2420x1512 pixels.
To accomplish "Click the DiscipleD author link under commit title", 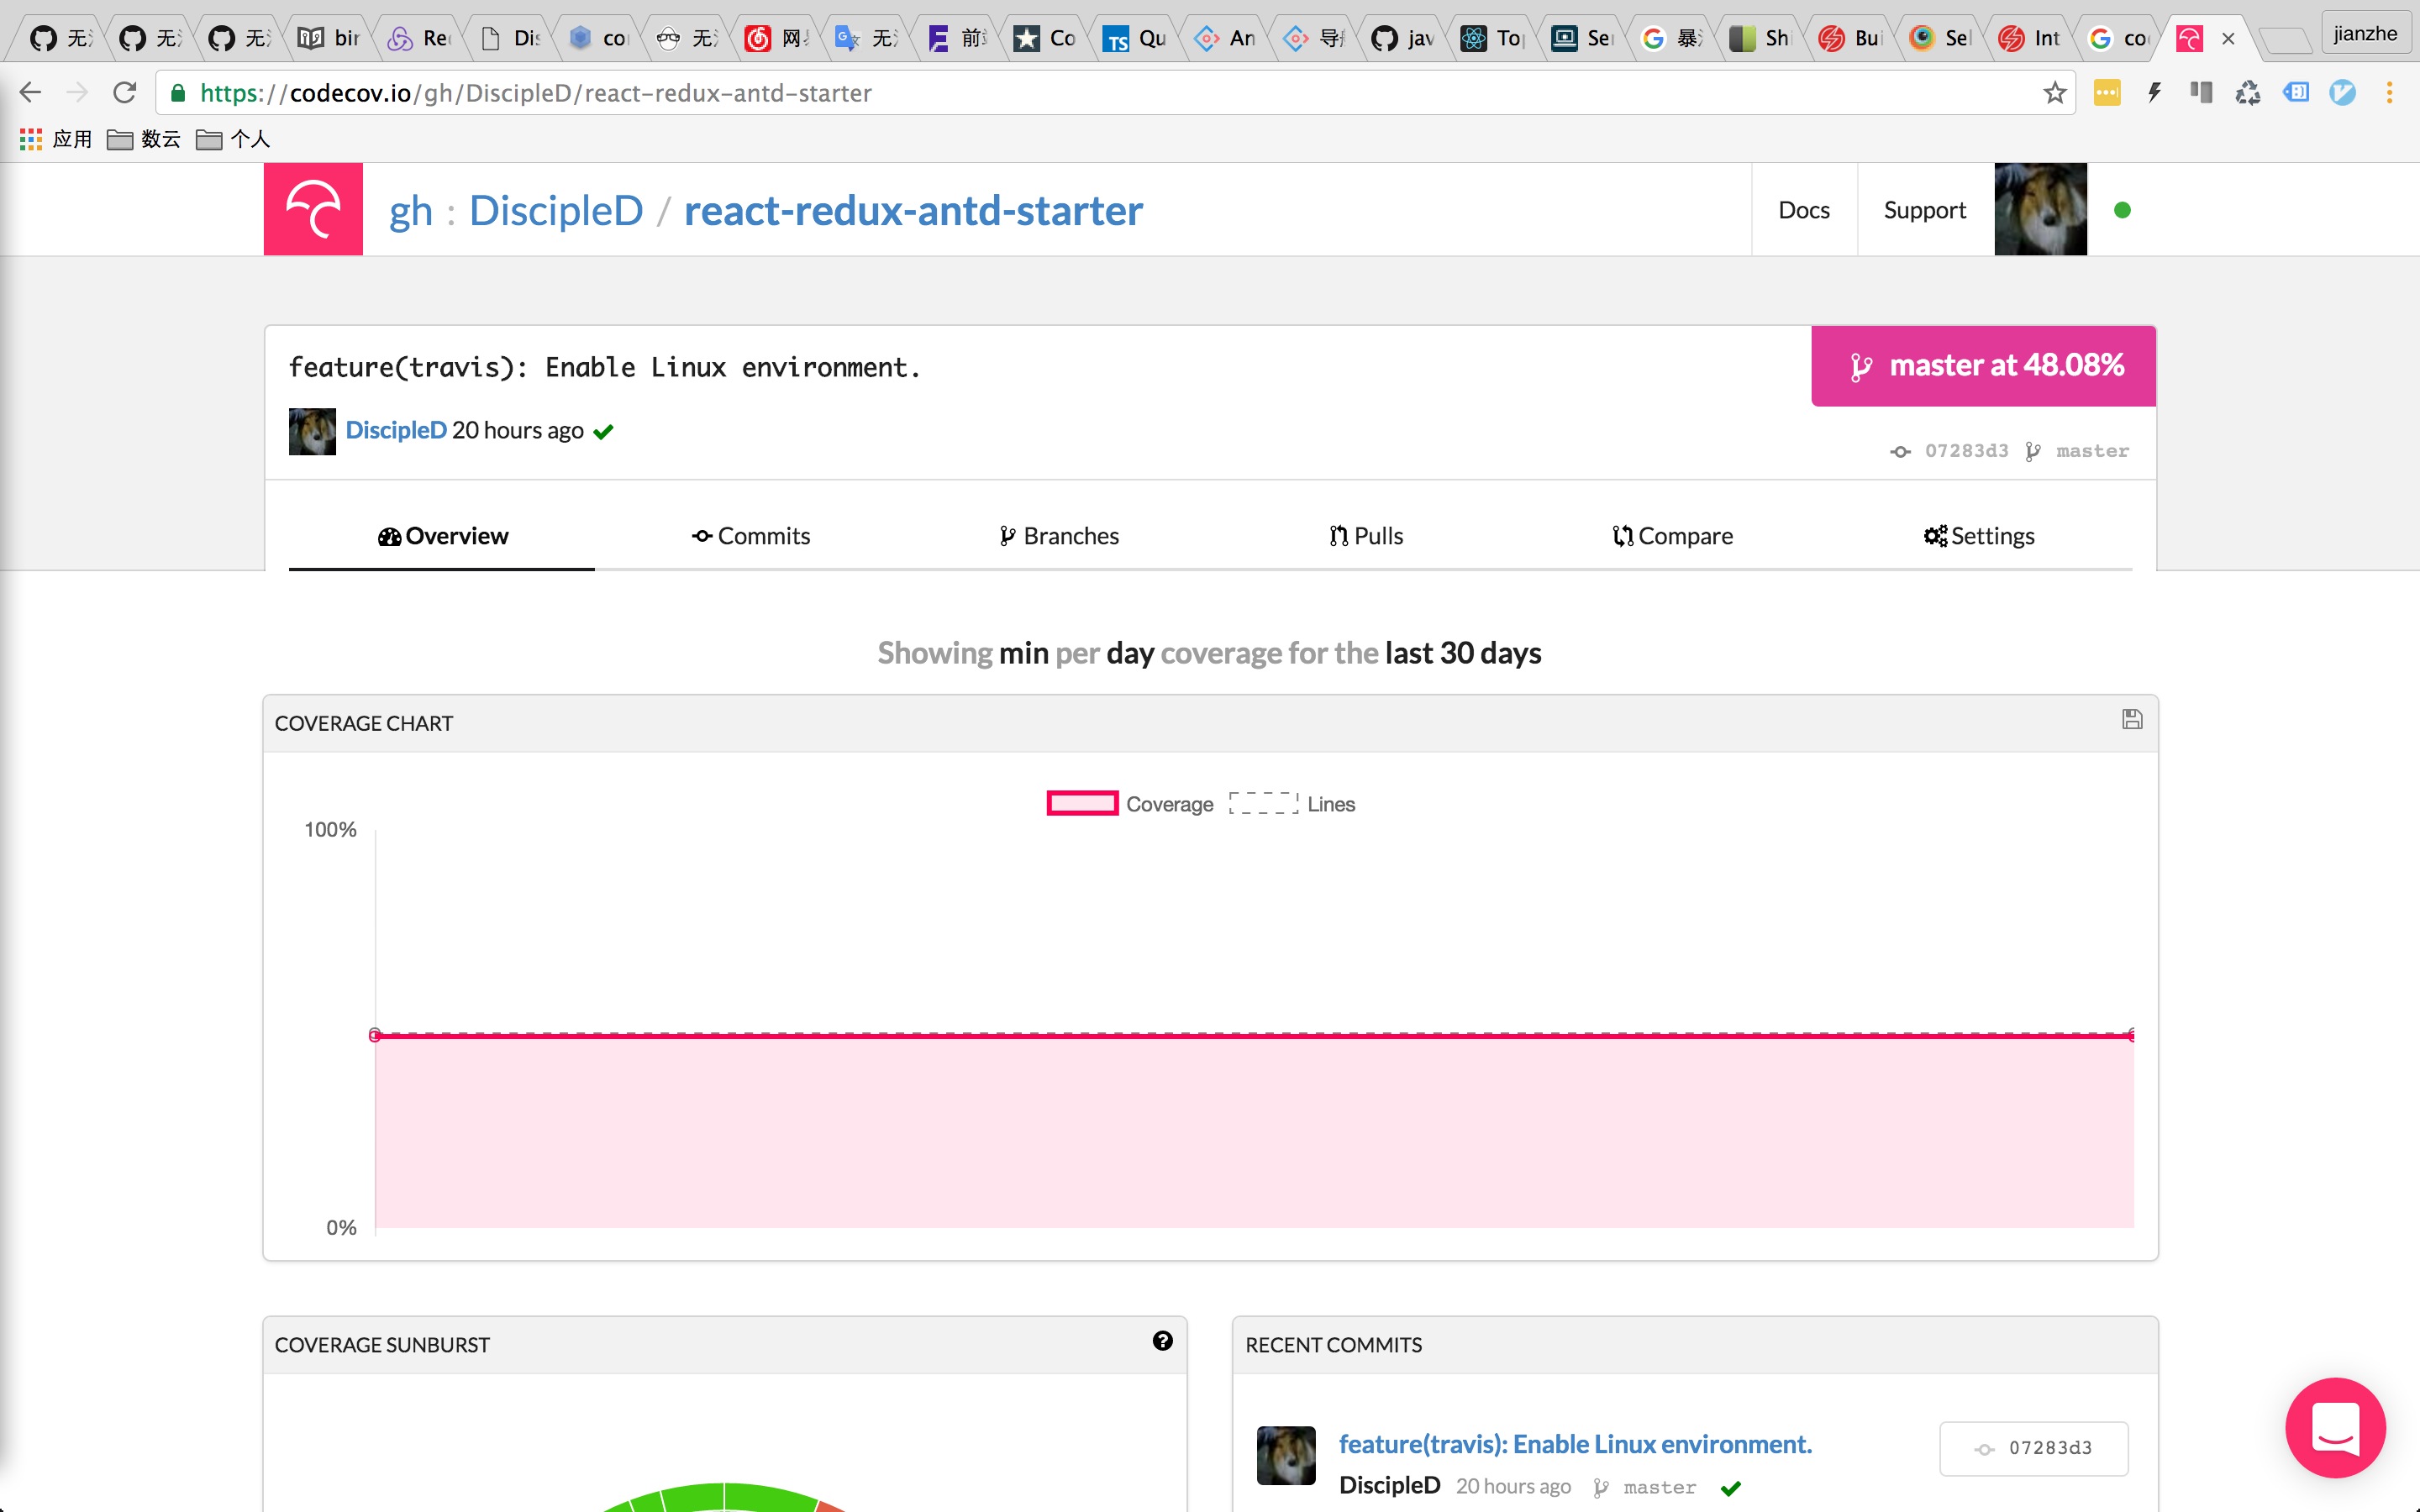I will 396,430.
